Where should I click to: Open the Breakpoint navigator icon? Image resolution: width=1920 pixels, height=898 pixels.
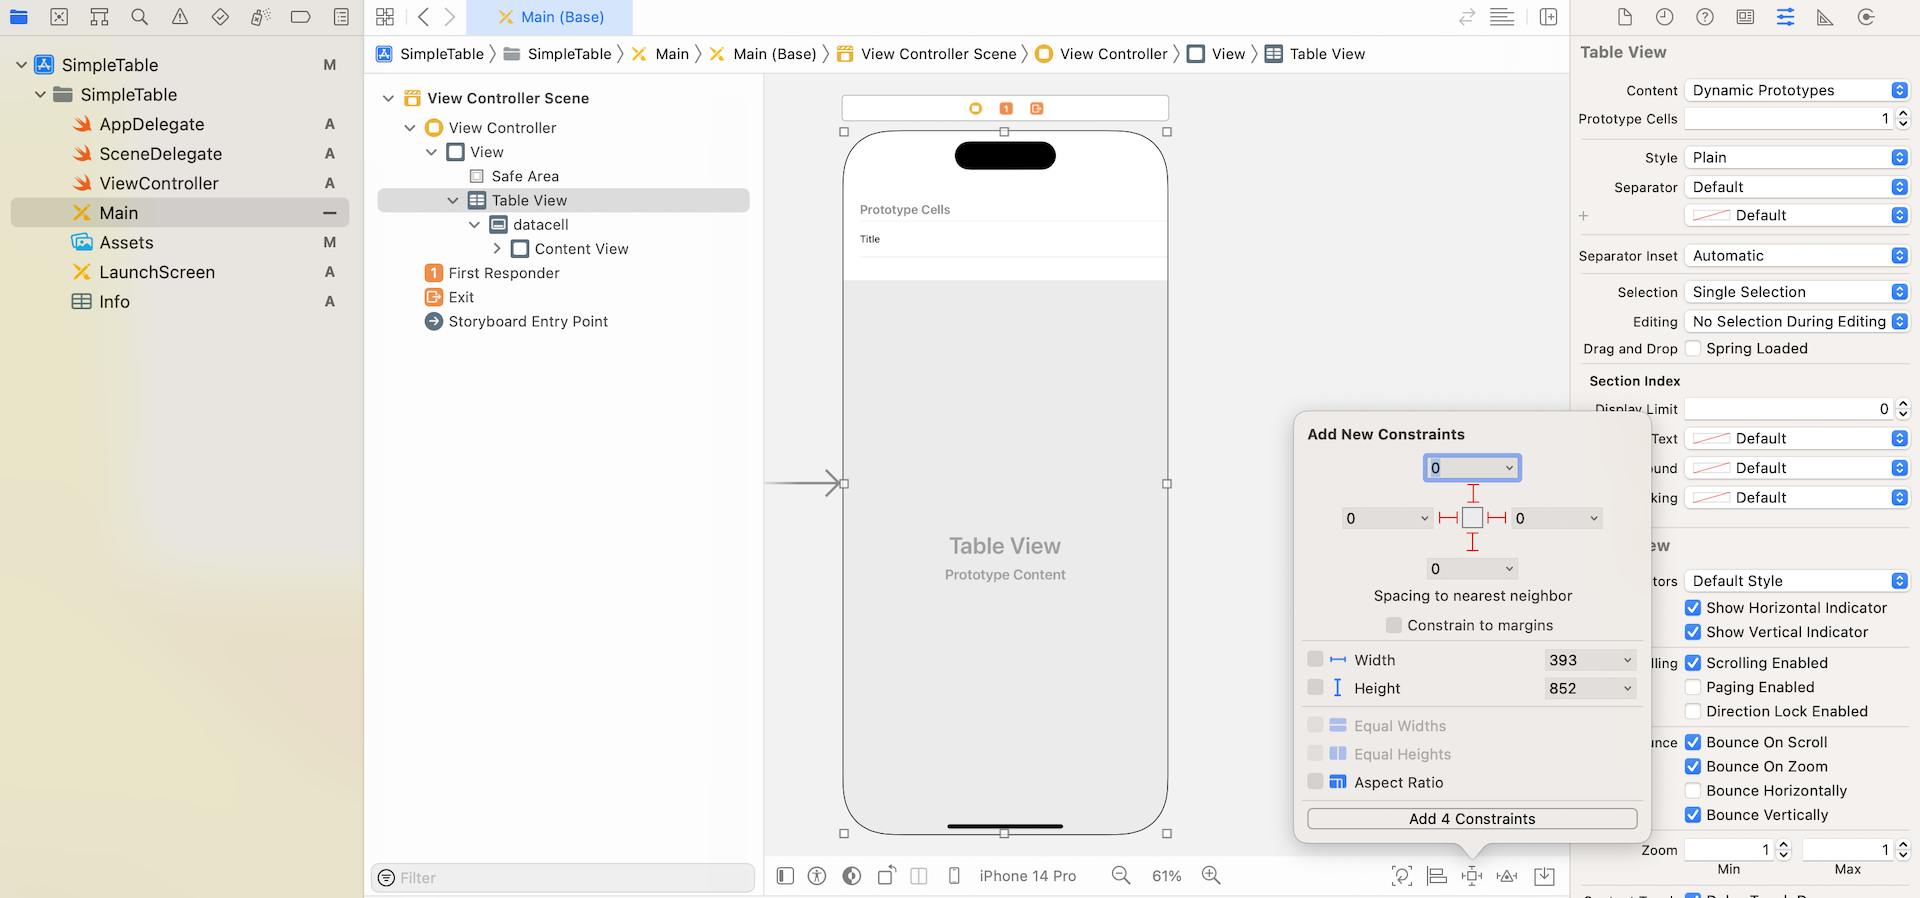(300, 17)
